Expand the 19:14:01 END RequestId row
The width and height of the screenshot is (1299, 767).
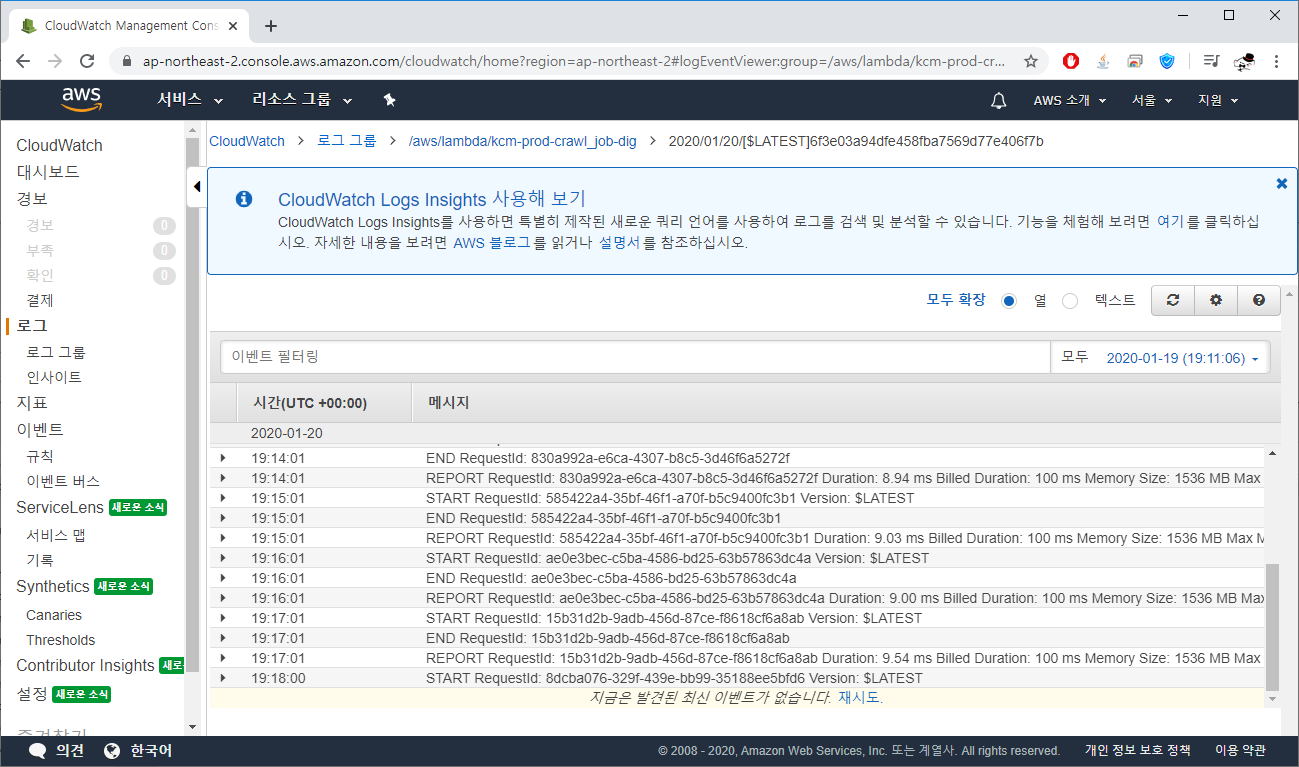click(223, 458)
